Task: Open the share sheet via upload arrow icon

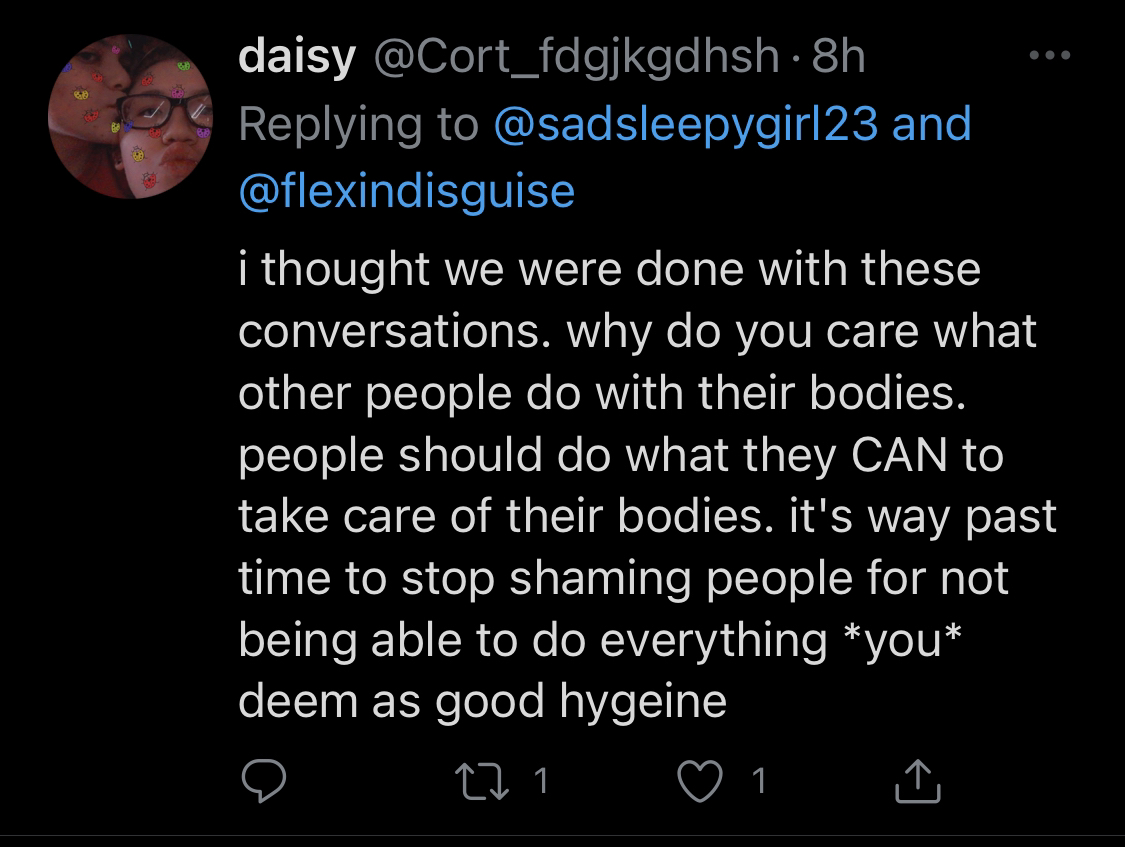Action: click(x=918, y=780)
